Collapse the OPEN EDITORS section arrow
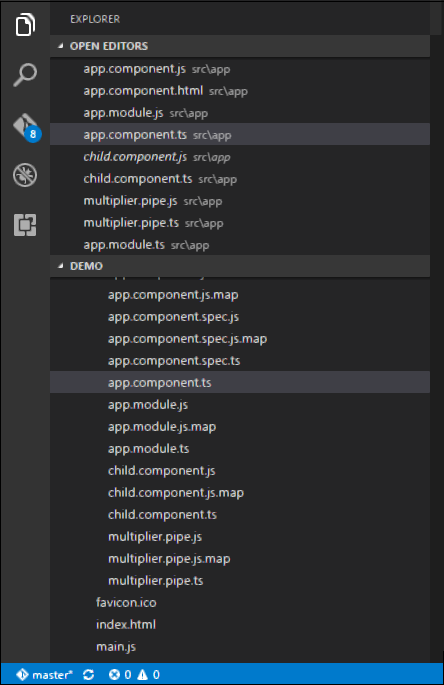This screenshot has height=685, width=444. (x=60, y=46)
